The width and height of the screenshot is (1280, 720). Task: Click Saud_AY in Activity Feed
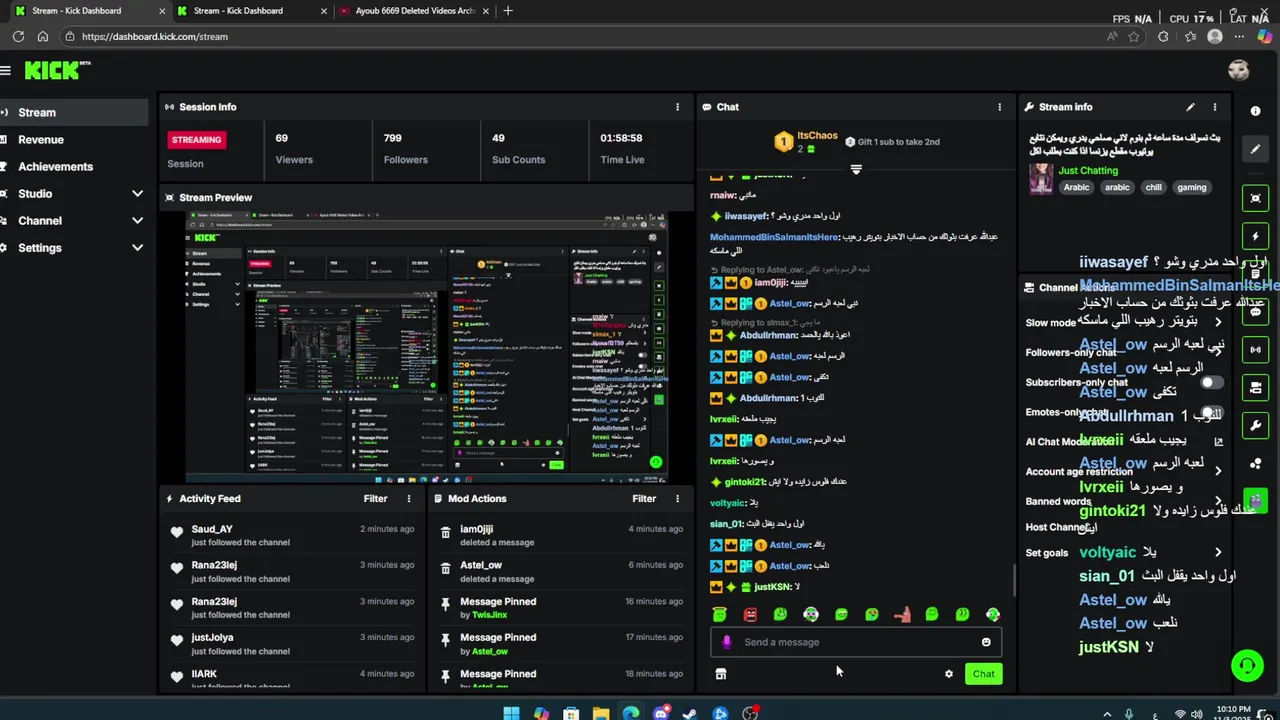point(212,530)
